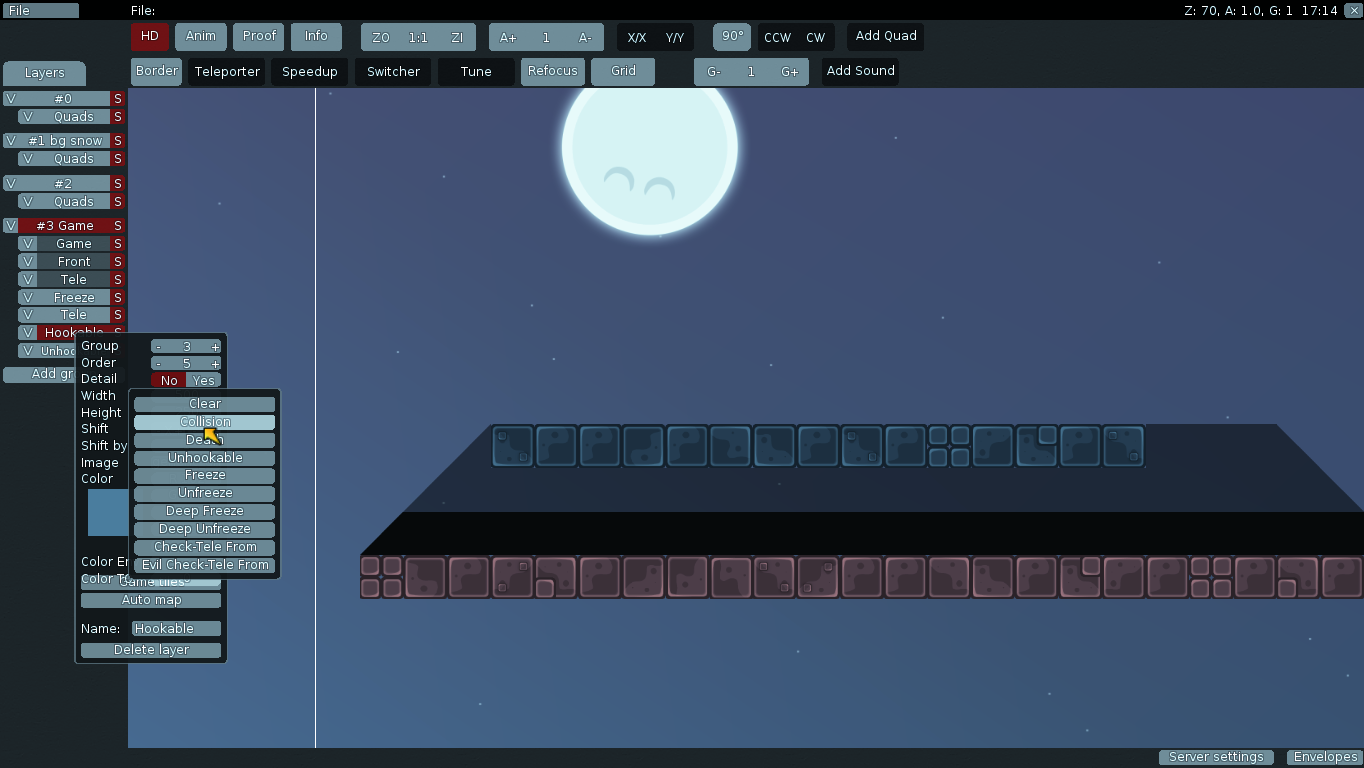Toggle the HD high detail button
1364x768 pixels.
pyautogui.click(x=149, y=36)
